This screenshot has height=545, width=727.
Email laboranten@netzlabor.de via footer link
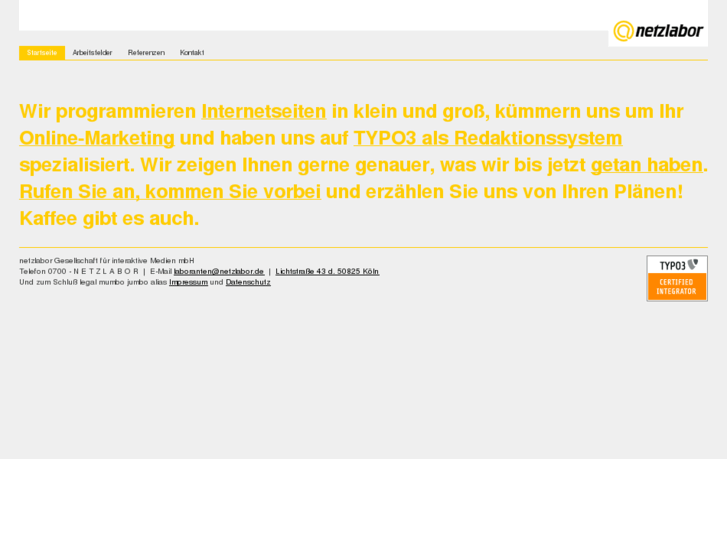219,271
